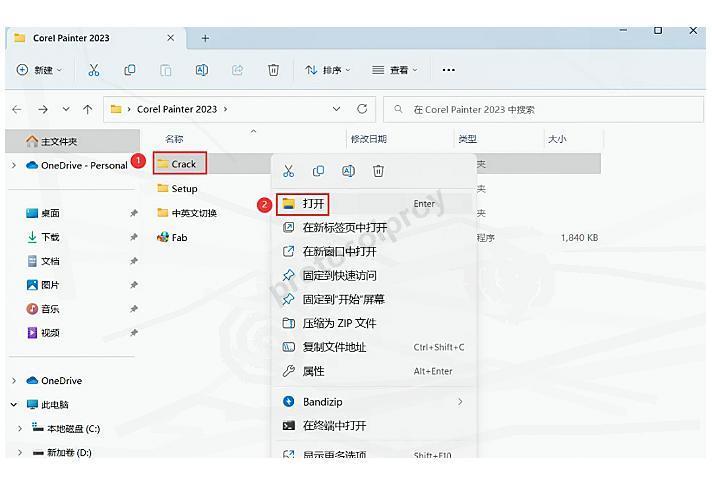Click the Paste icon in the top toolbar
The width and height of the screenshot is (712, 486).
(x=166, y=70)
